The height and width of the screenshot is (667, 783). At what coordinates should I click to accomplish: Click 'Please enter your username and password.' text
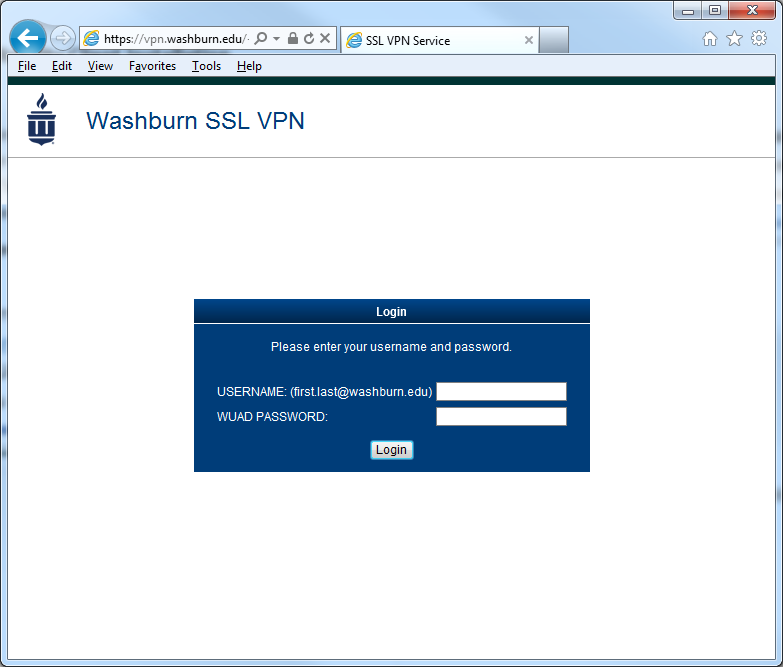click(392, 347)
